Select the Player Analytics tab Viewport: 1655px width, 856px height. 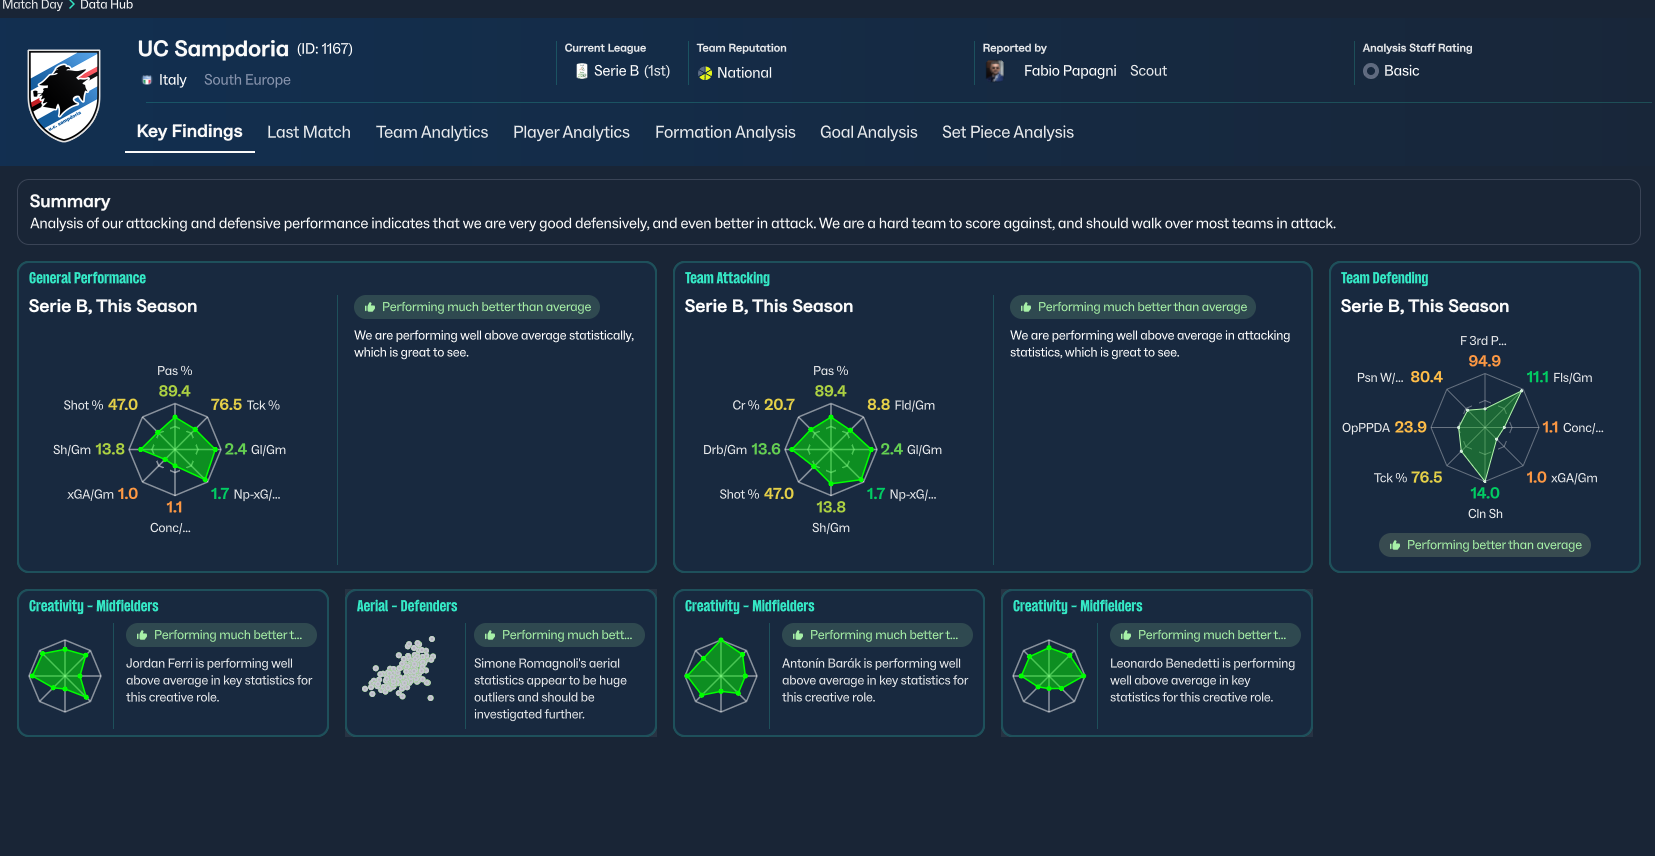[x=571, y=132]
